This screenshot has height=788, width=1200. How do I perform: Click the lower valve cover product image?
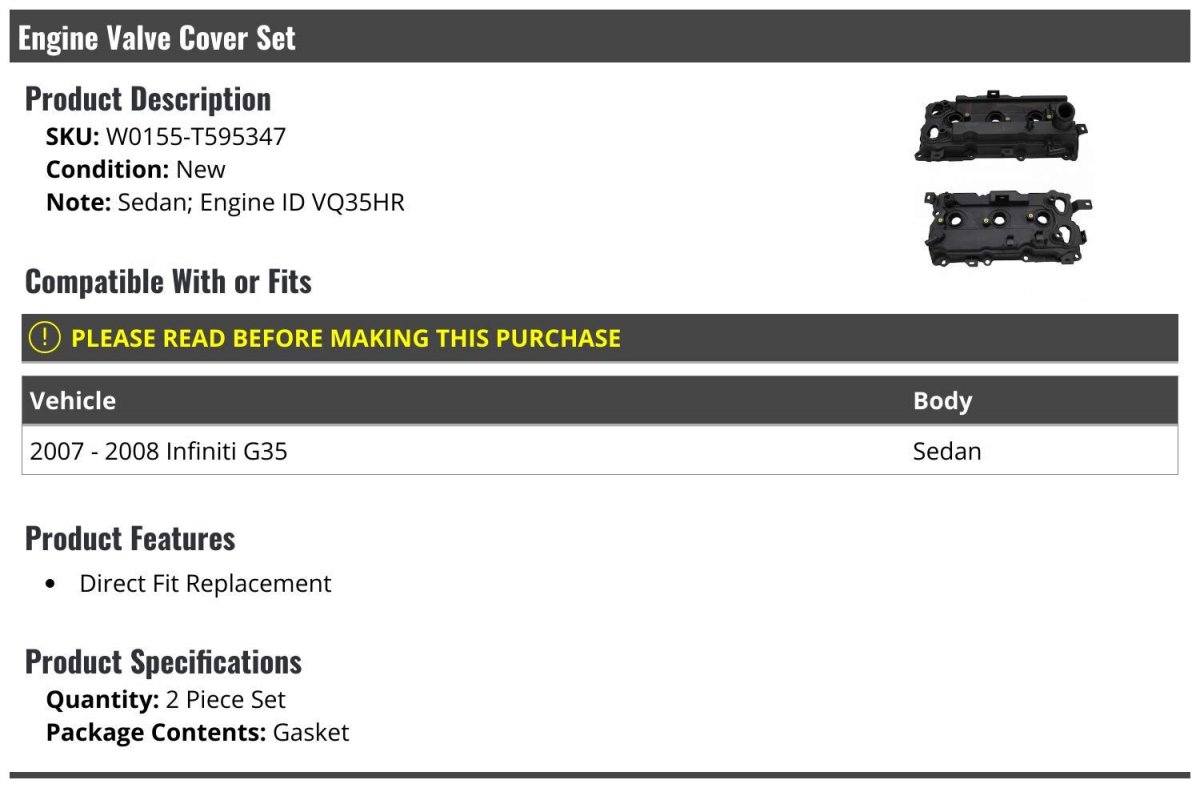(1006, 230)
